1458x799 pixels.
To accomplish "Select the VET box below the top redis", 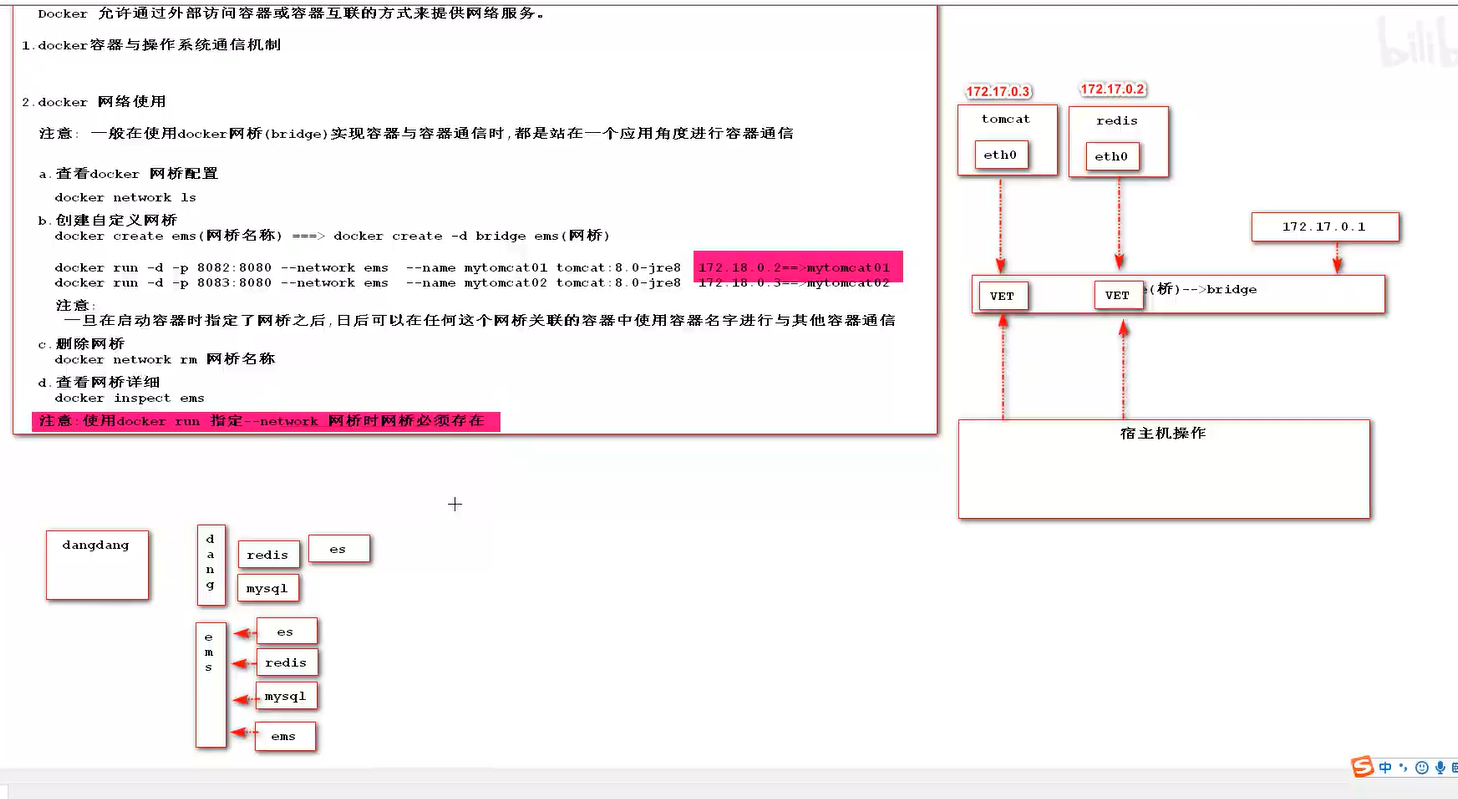I will (x=1119, y=295).
